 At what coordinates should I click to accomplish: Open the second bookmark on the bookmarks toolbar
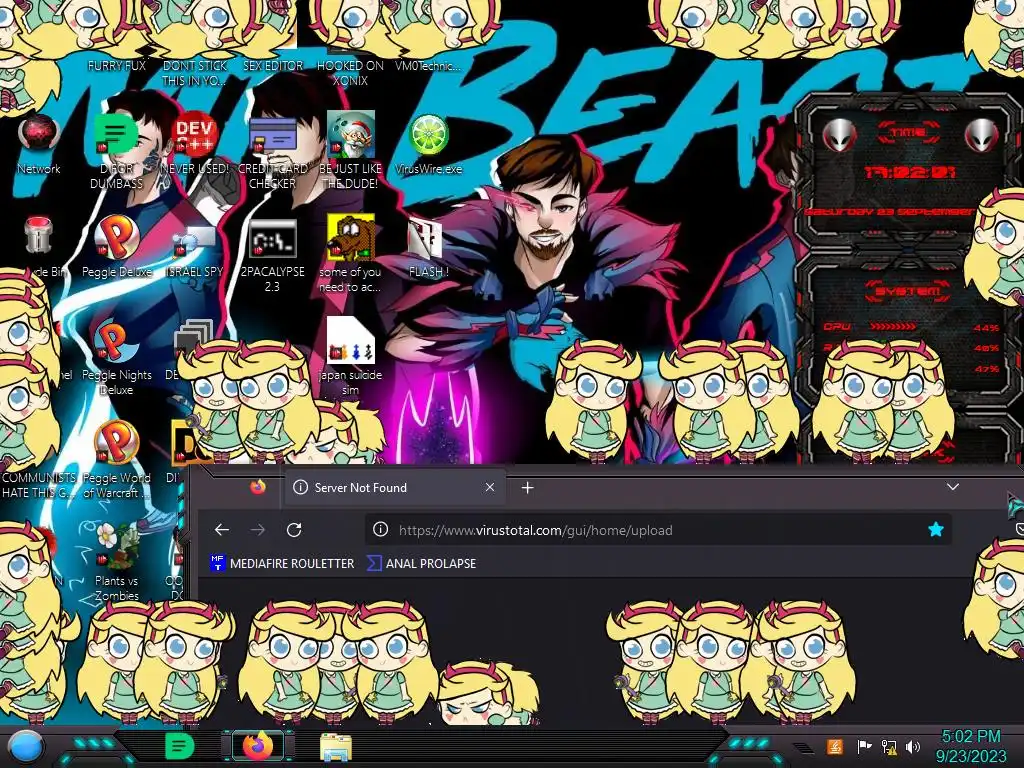(421, 563)
